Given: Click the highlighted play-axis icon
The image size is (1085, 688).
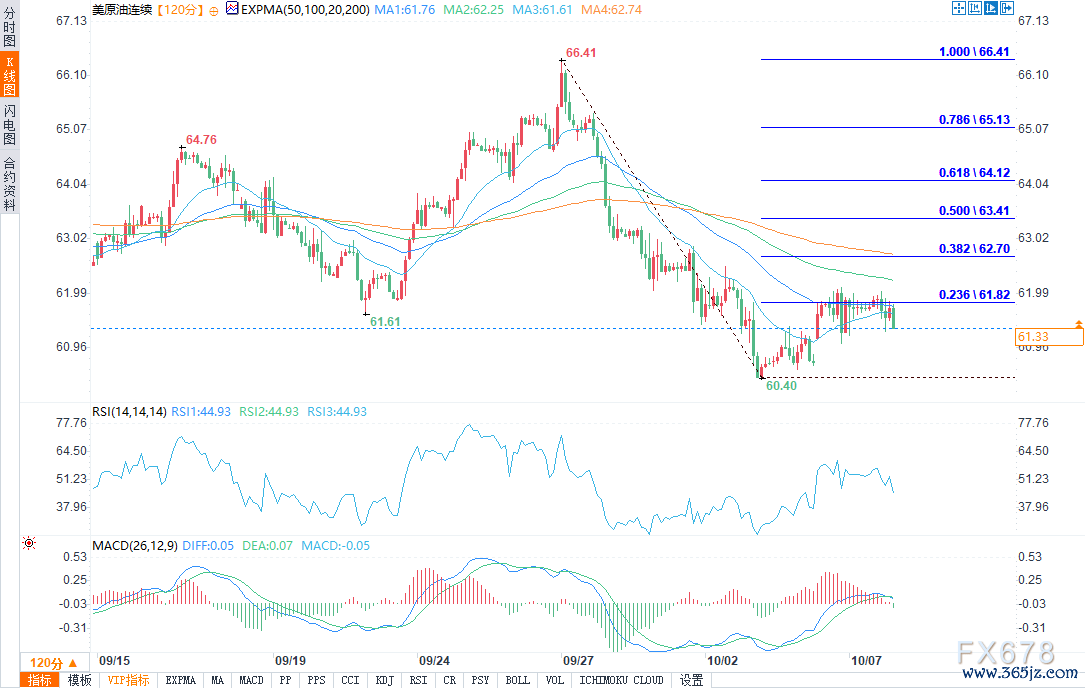Looking at the screenshot, I should coord(992,9).
